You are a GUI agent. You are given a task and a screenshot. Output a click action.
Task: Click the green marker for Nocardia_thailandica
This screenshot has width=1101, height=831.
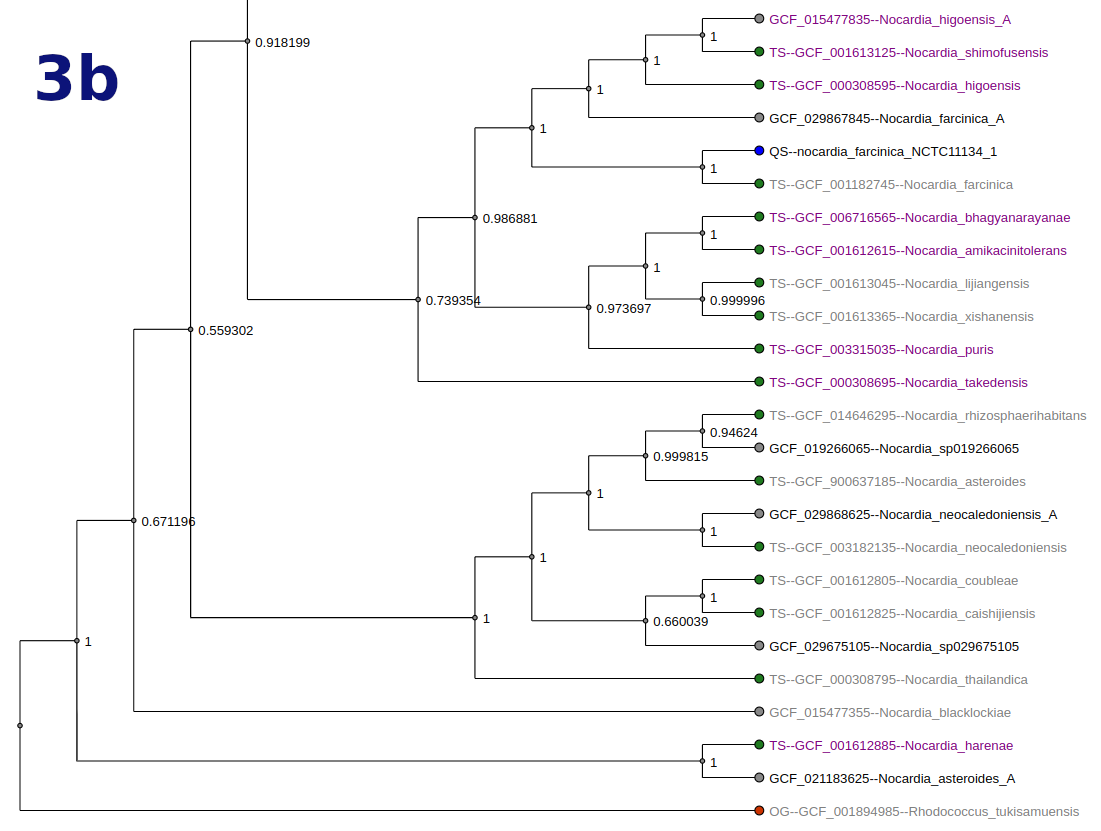[x=759, y=679]
